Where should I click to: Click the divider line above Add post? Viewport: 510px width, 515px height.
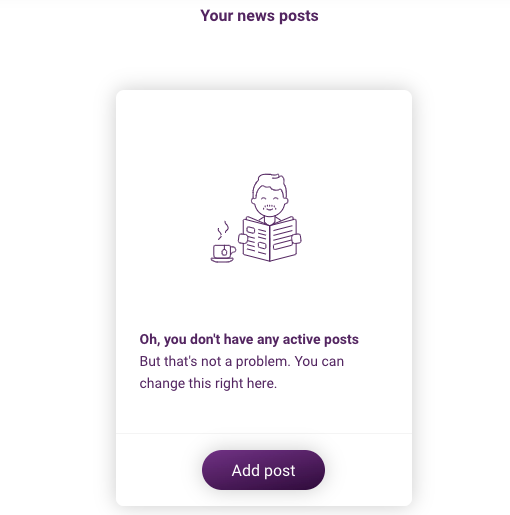pyautogui.click(x=264, y=433)
